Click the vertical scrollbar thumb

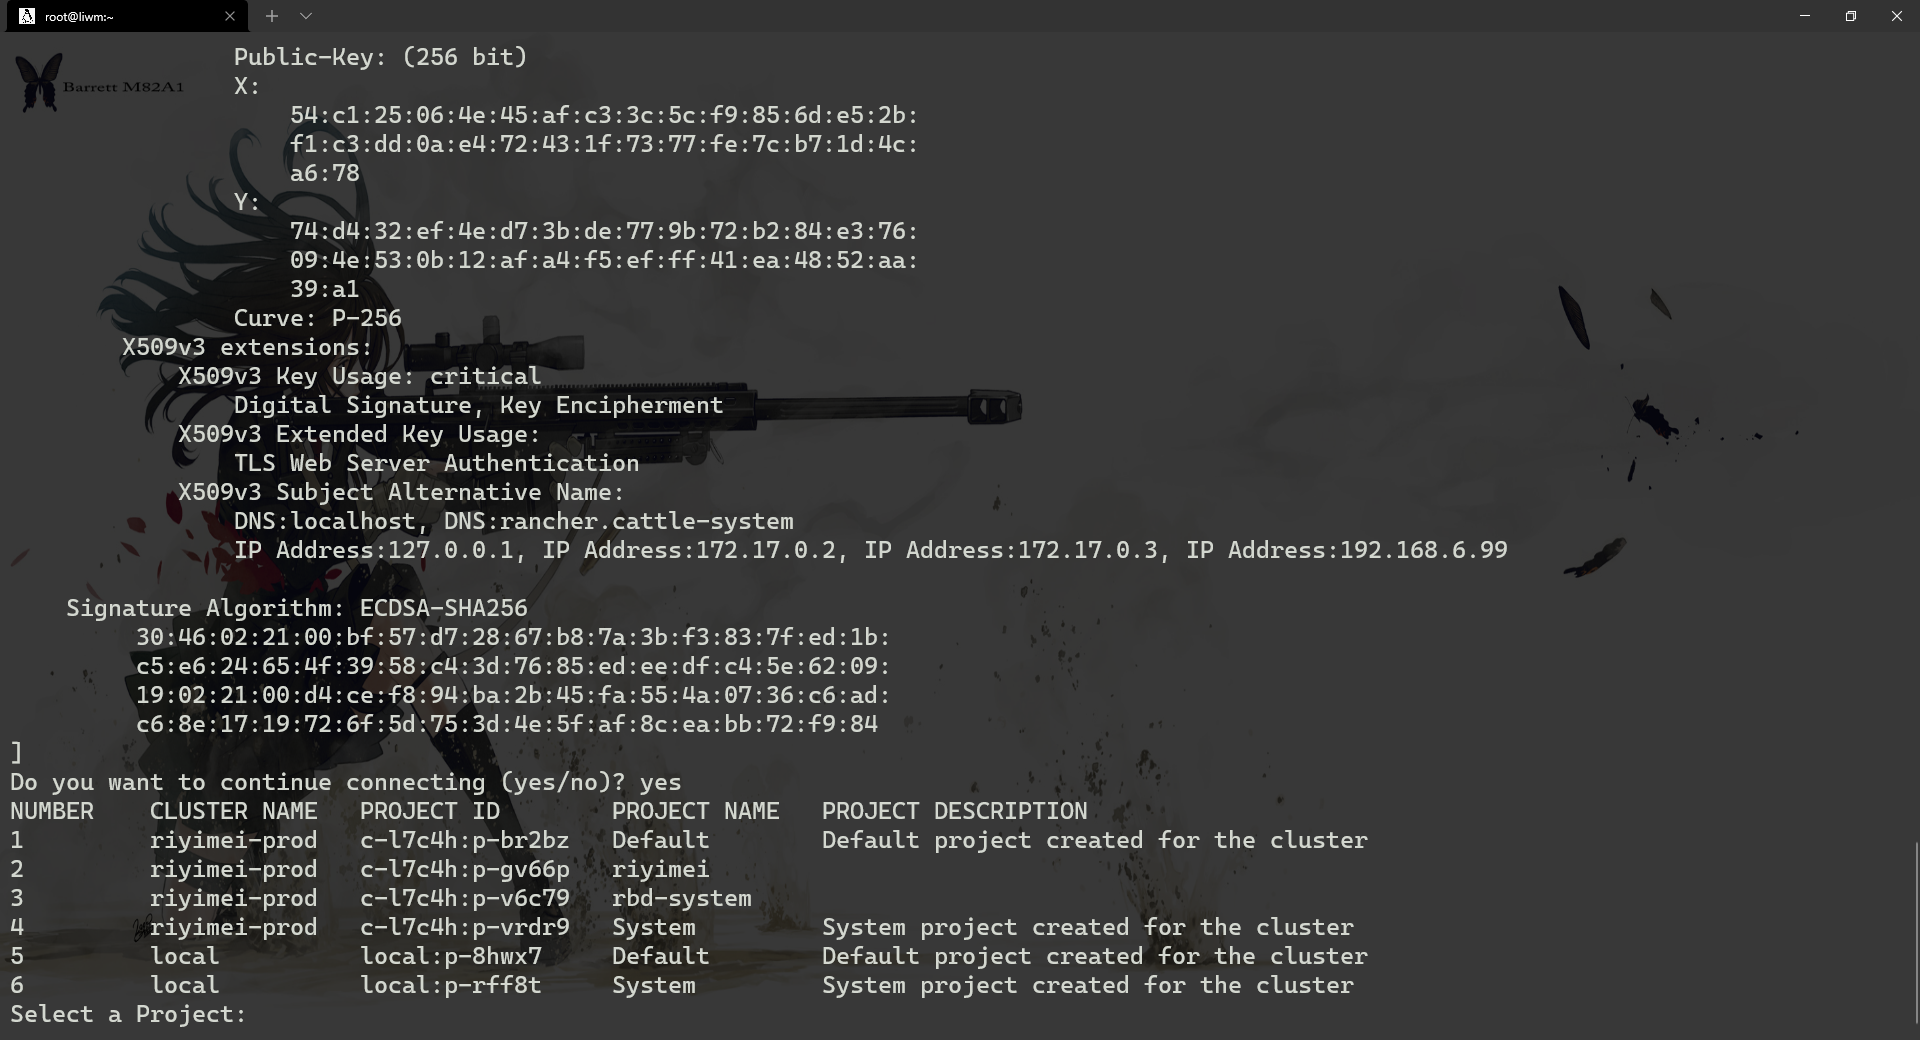pyautogui.click(x=1915, y=938)
